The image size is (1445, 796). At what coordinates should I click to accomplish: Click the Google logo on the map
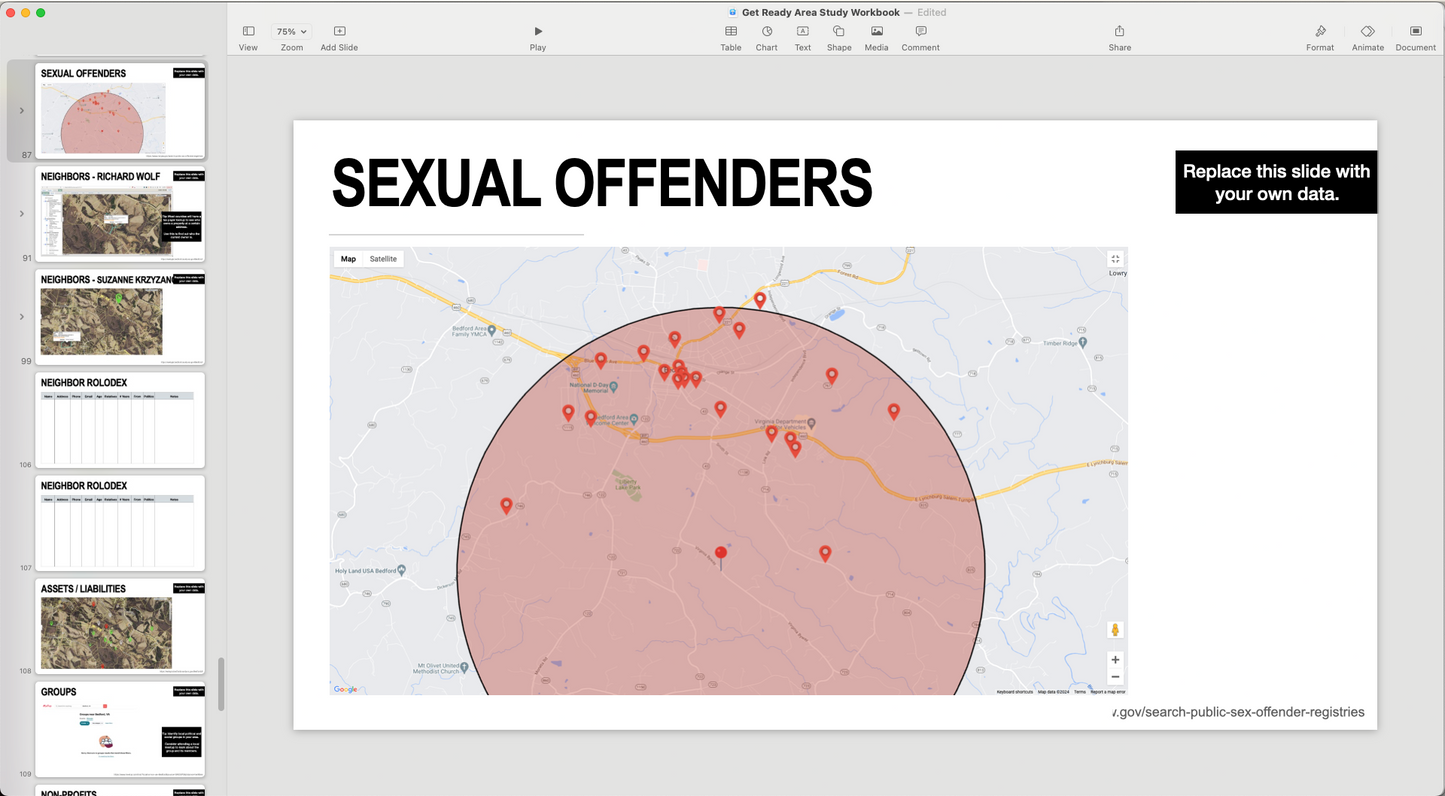[x=346, y=689]
